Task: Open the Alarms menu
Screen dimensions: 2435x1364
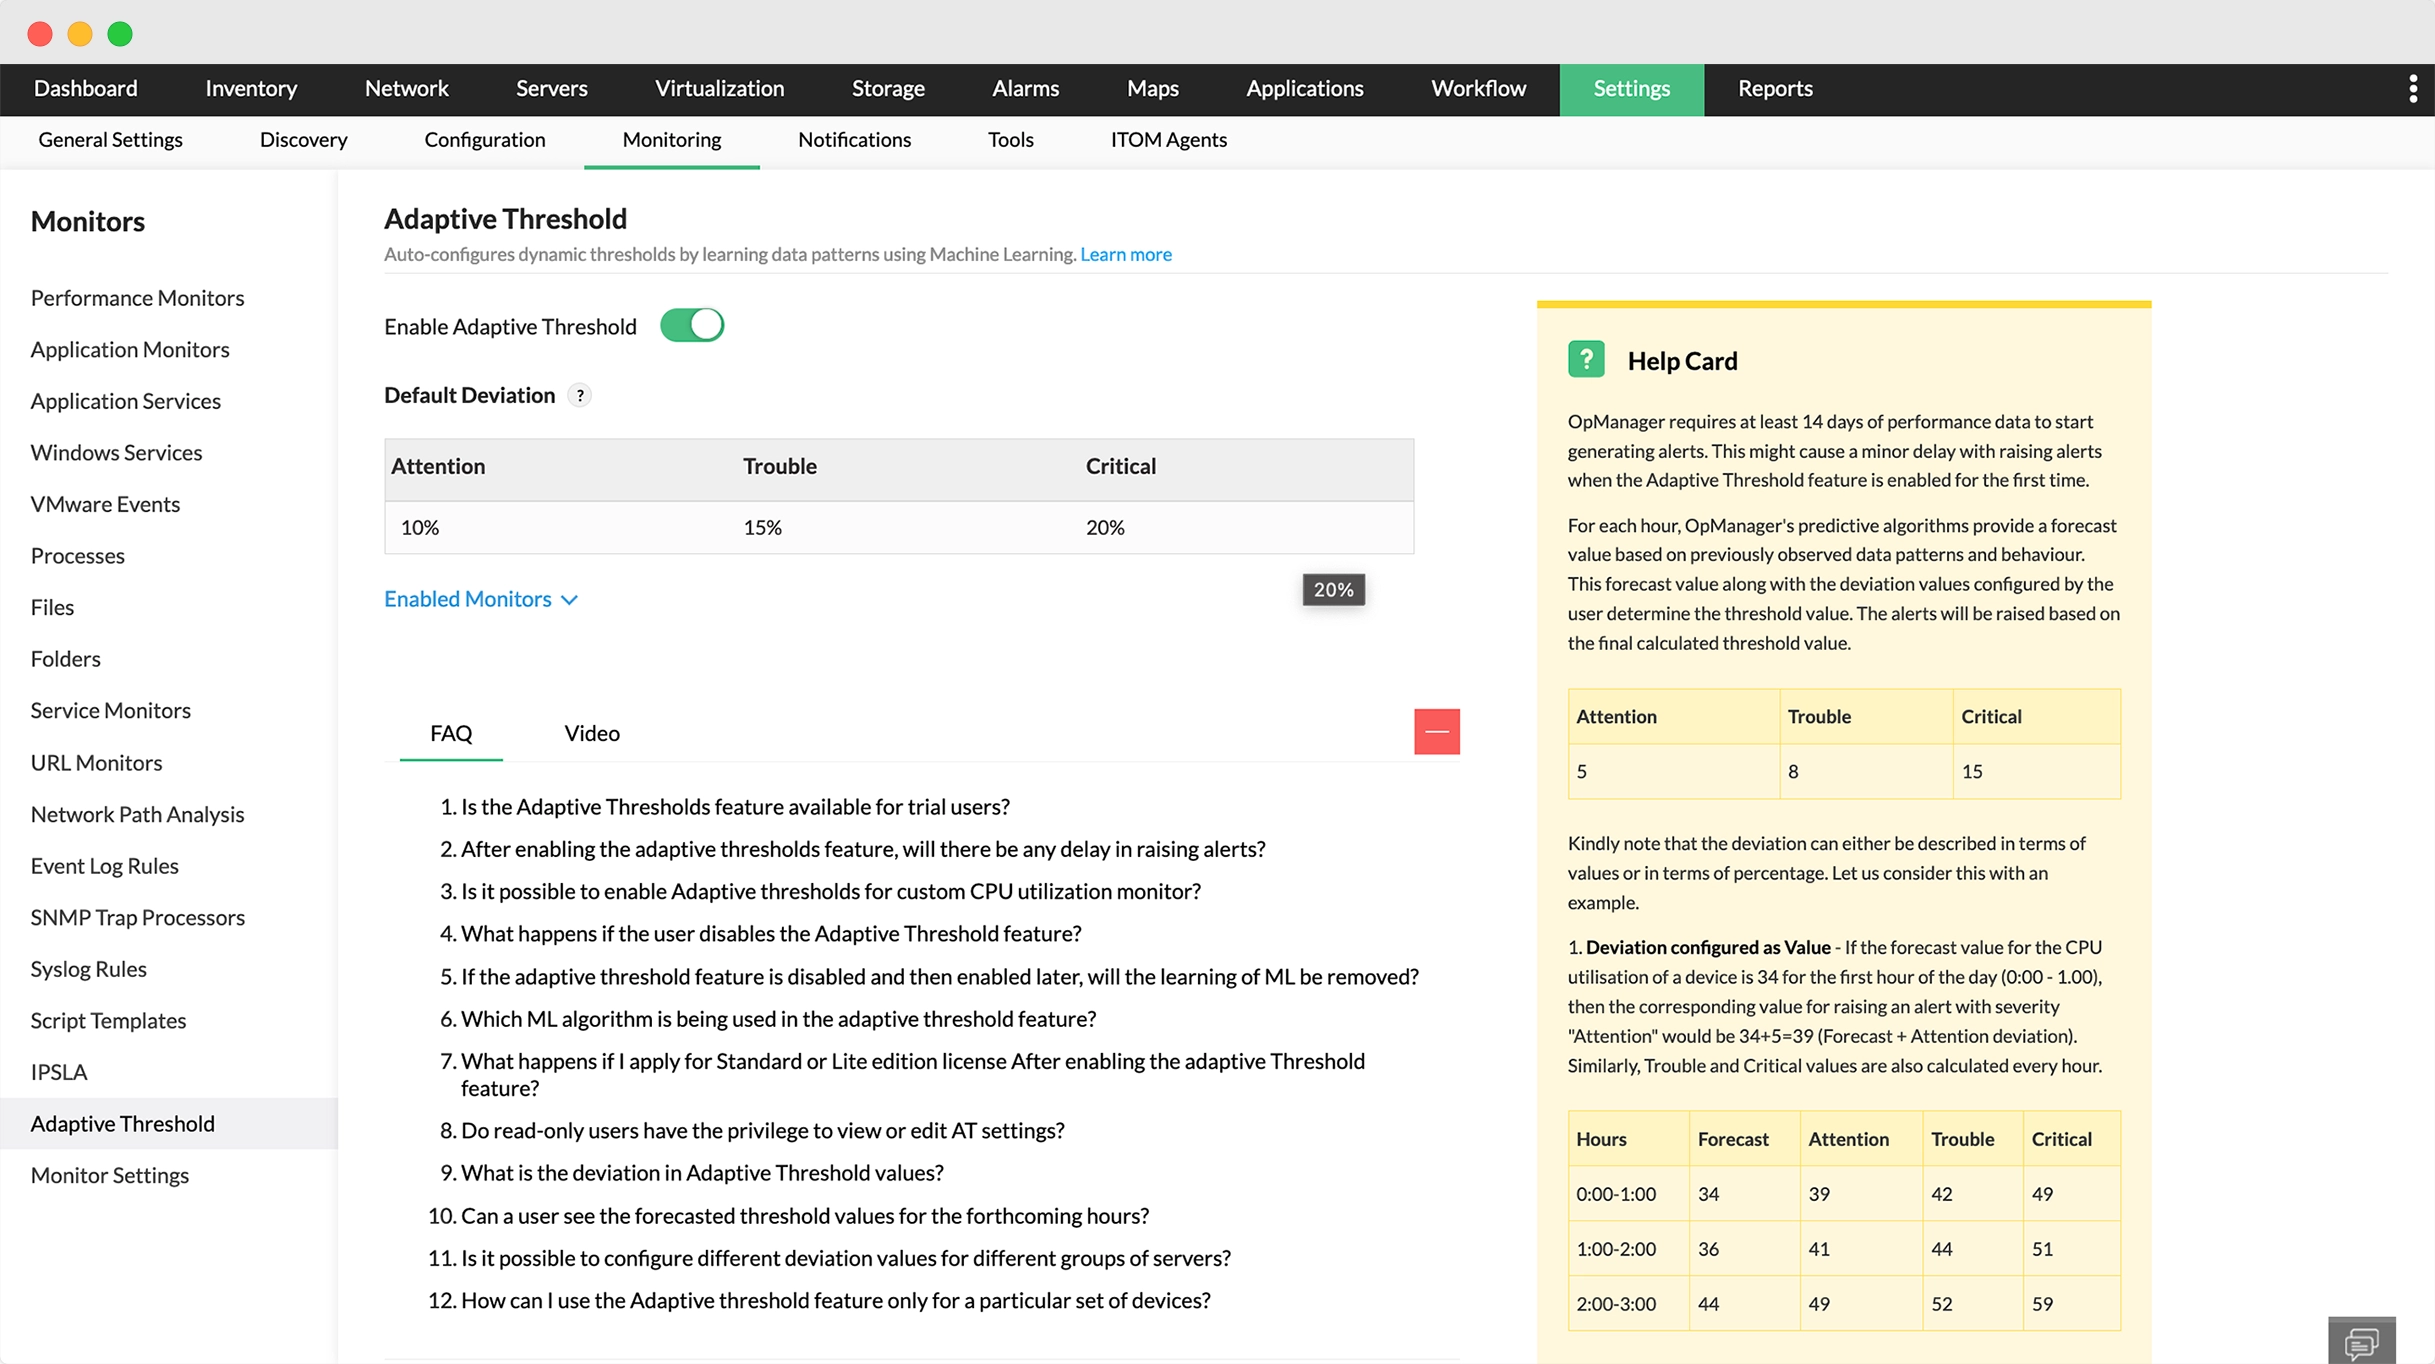Action: [1025, 89]
